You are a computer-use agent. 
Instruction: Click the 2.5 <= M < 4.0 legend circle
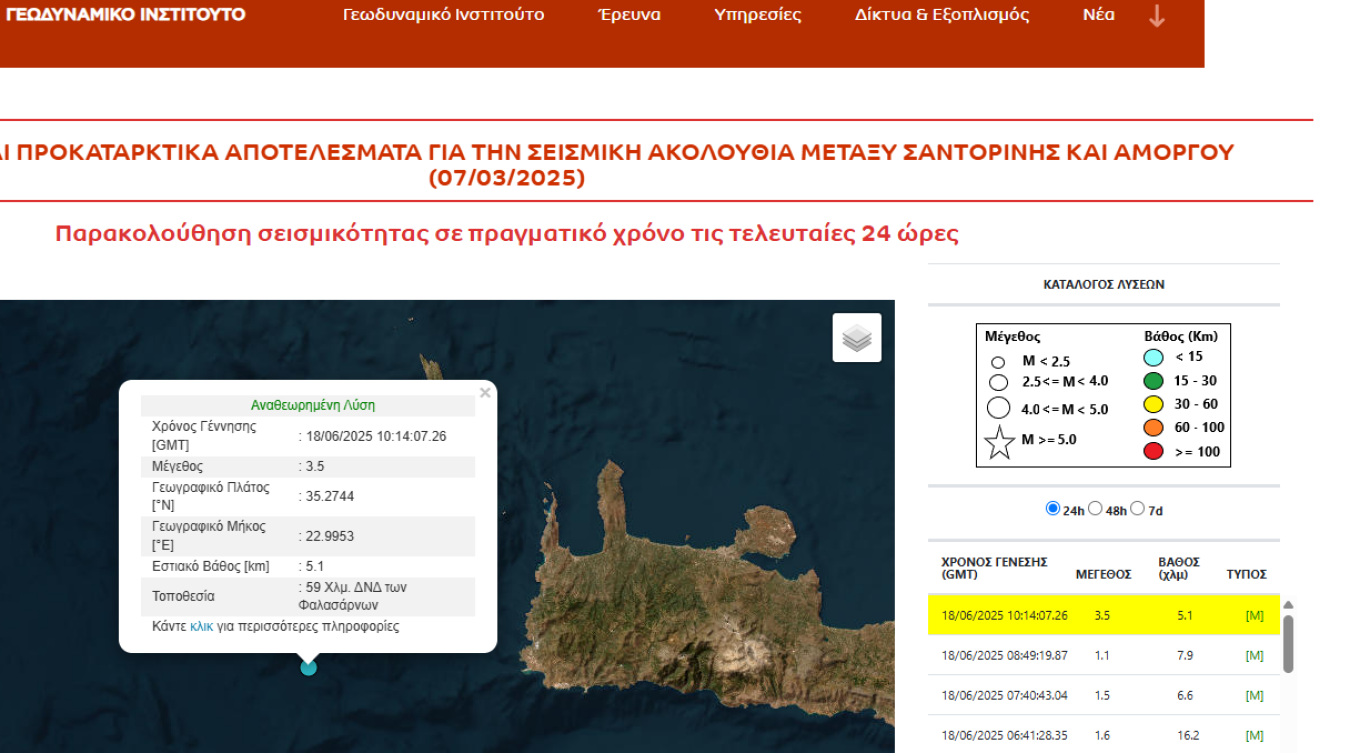tap(998, 382)
